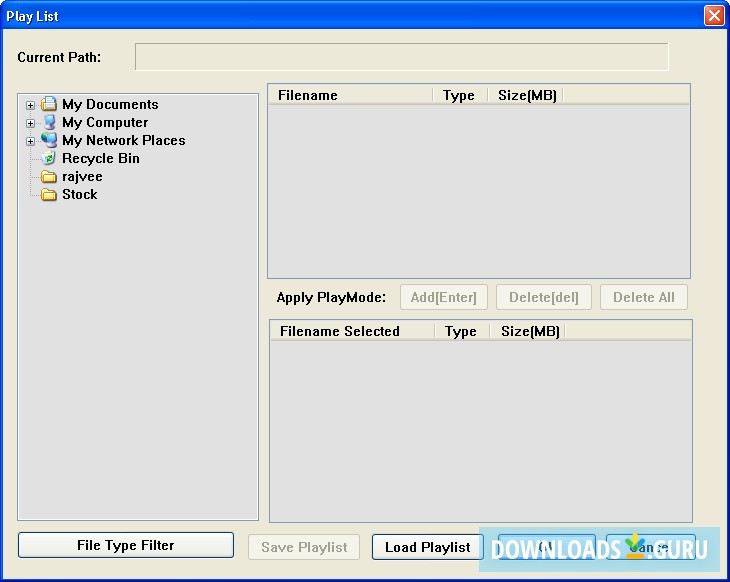The image size is (730, 582).
Task: Click the My Computer icon
Action: tap(49, 122)
